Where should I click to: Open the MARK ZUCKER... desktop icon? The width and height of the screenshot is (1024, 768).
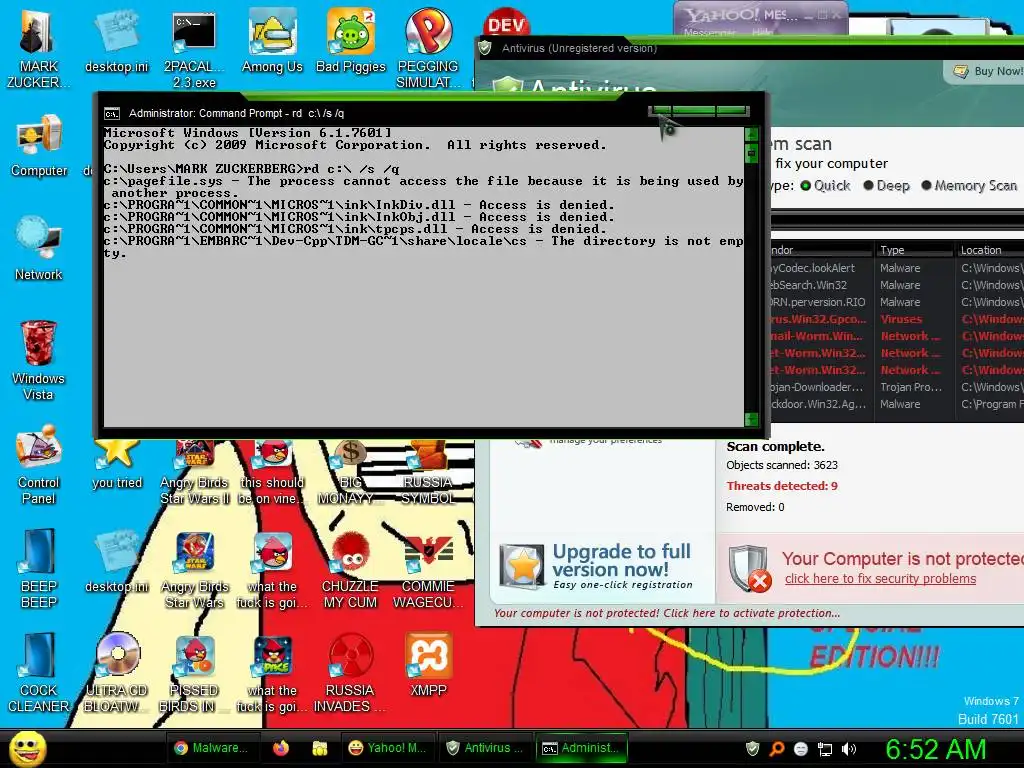point(38,47)
